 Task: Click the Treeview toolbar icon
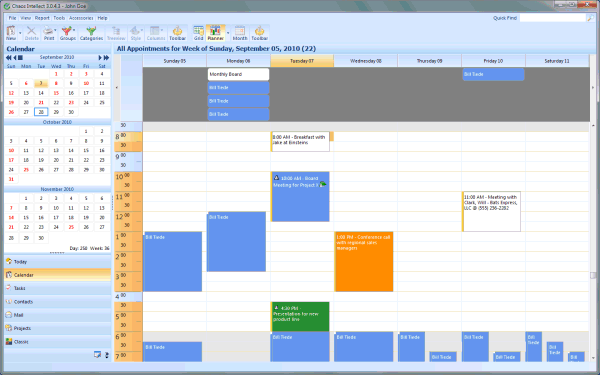116,33
